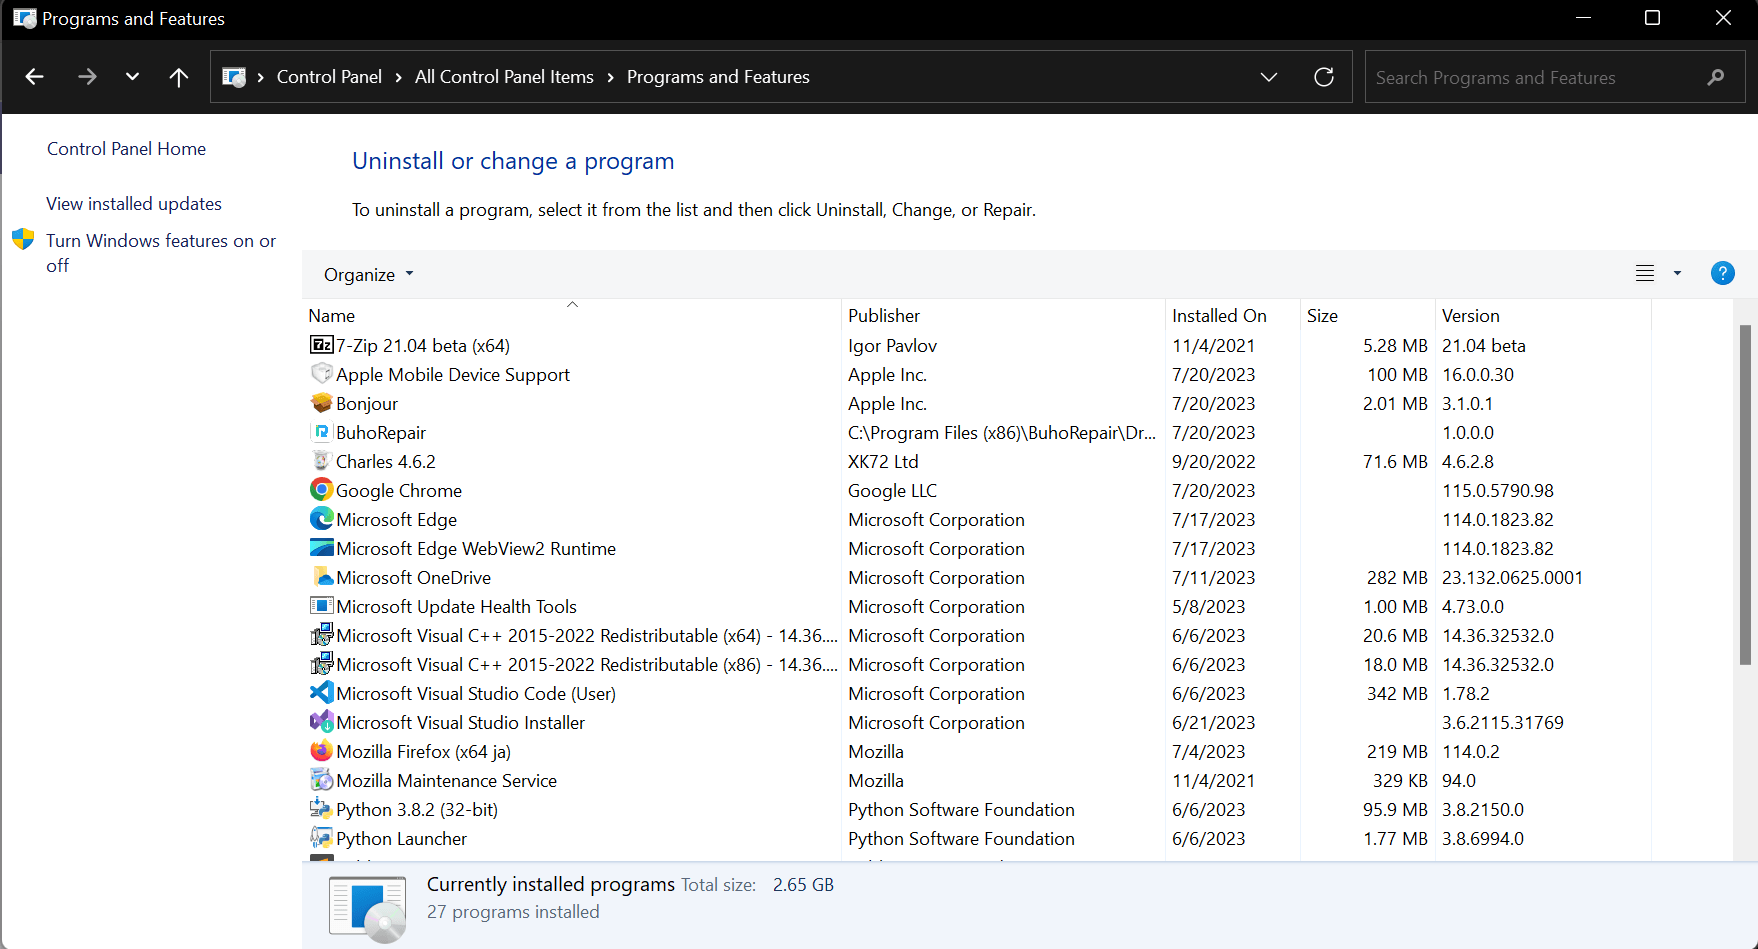Click publisher Igor Pavlov cell

(892, 346)
